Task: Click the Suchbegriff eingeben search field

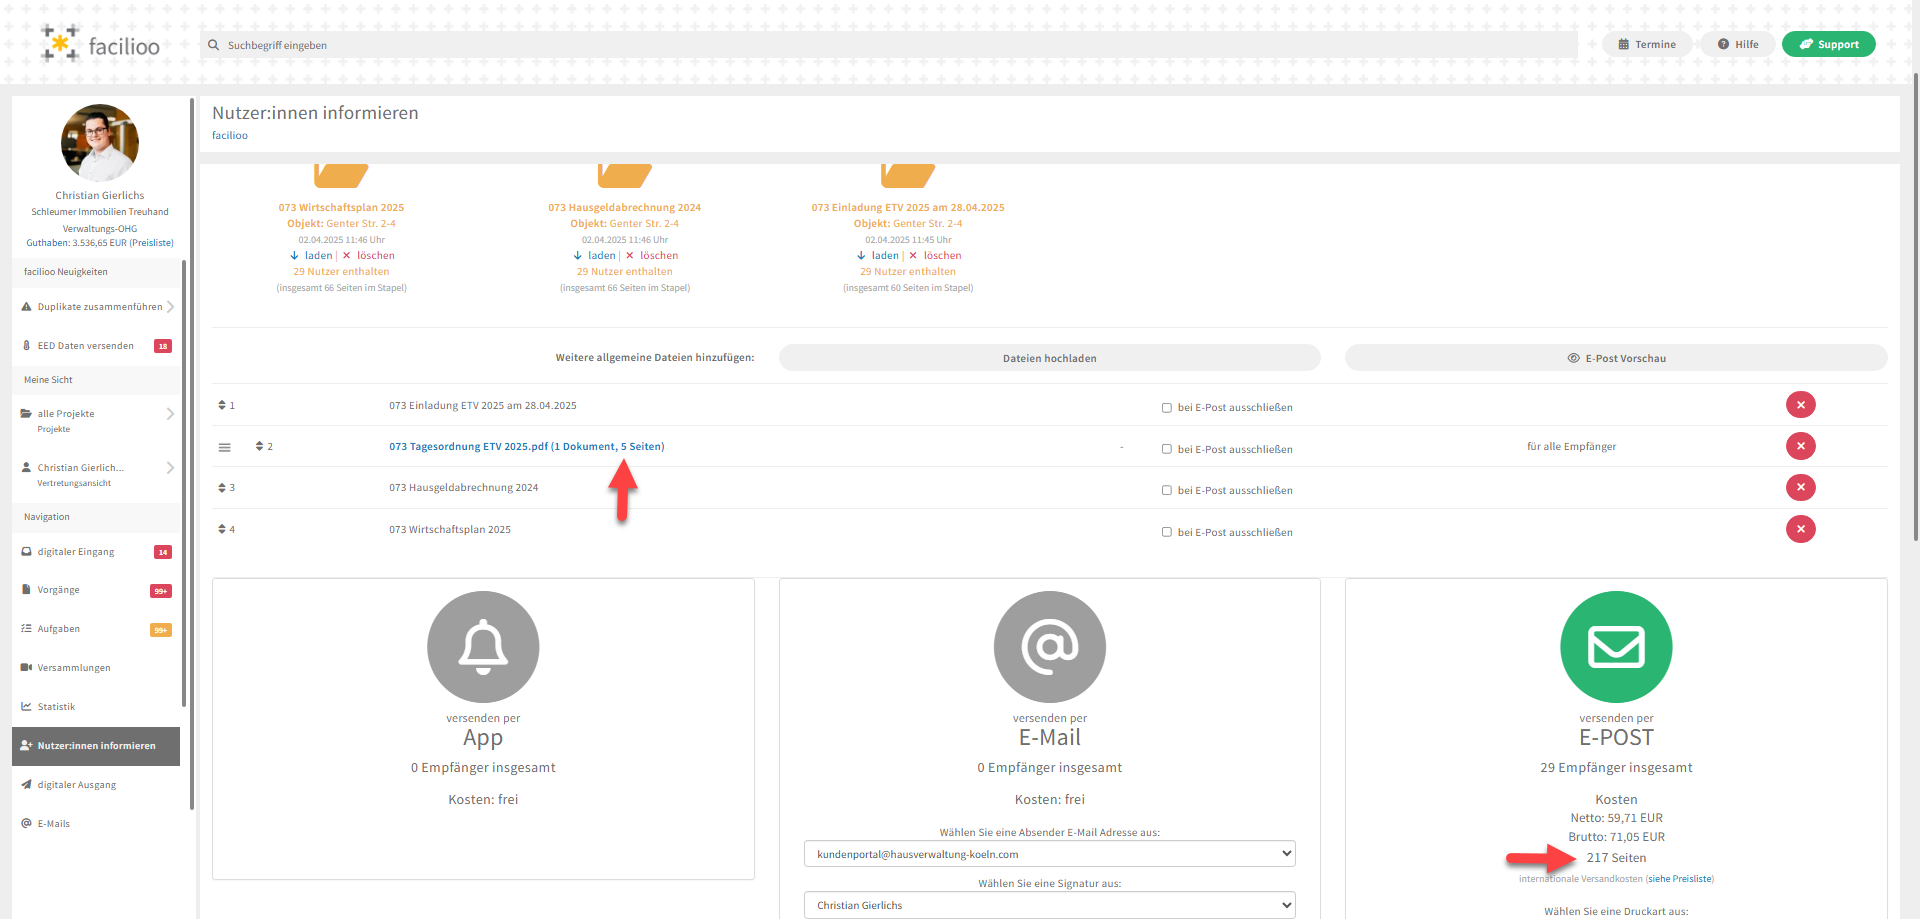Action: [890, 45]
